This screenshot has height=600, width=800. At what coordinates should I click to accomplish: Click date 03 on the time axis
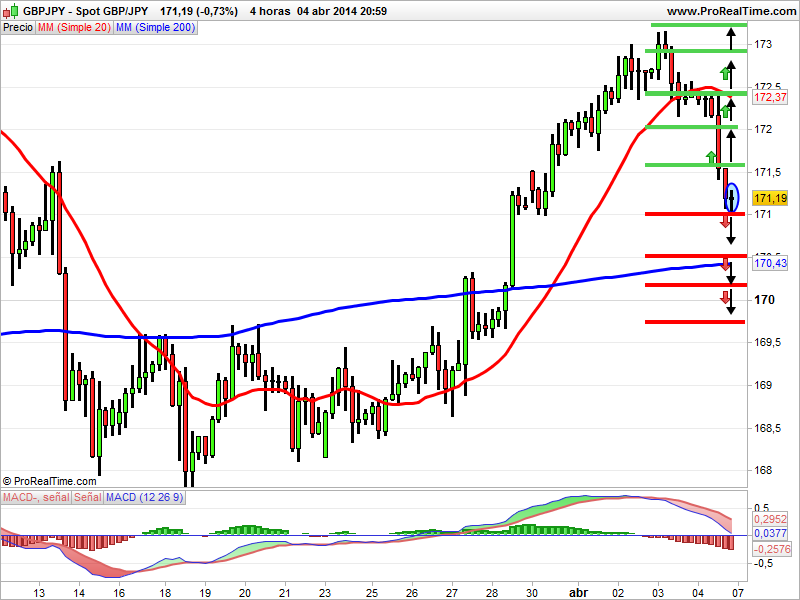[x=658, y=593]
